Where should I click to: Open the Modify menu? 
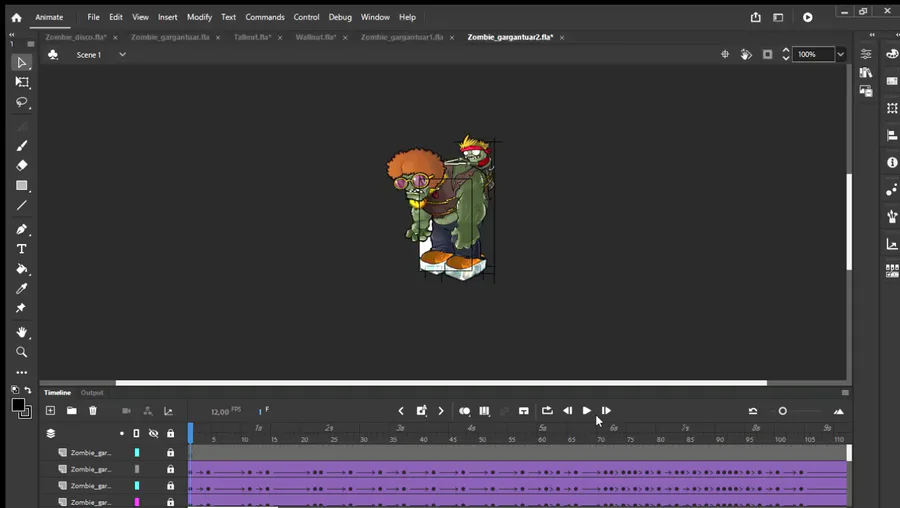[199, 17]
